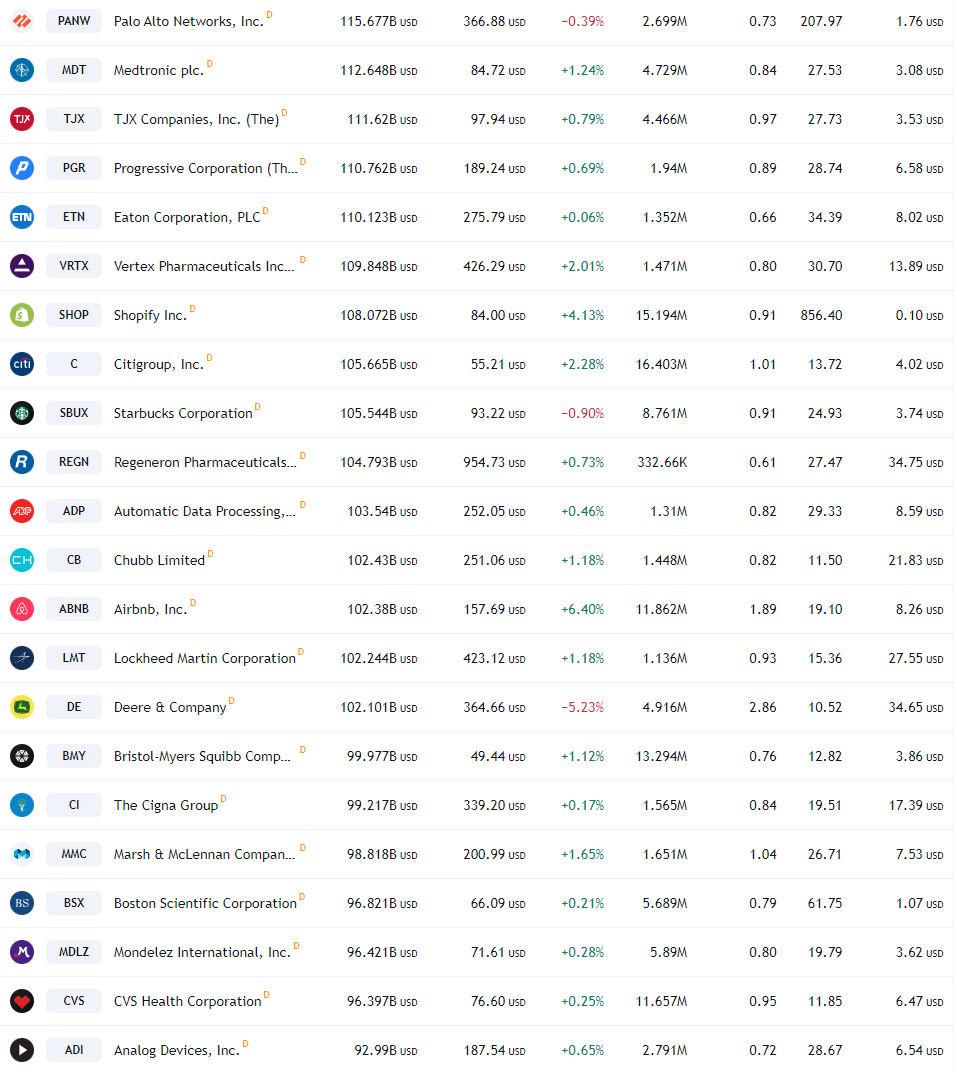Screen dimensions: 955x1071
Task: Click the Cigna Group logo icon
Action: tap(22, 805)
